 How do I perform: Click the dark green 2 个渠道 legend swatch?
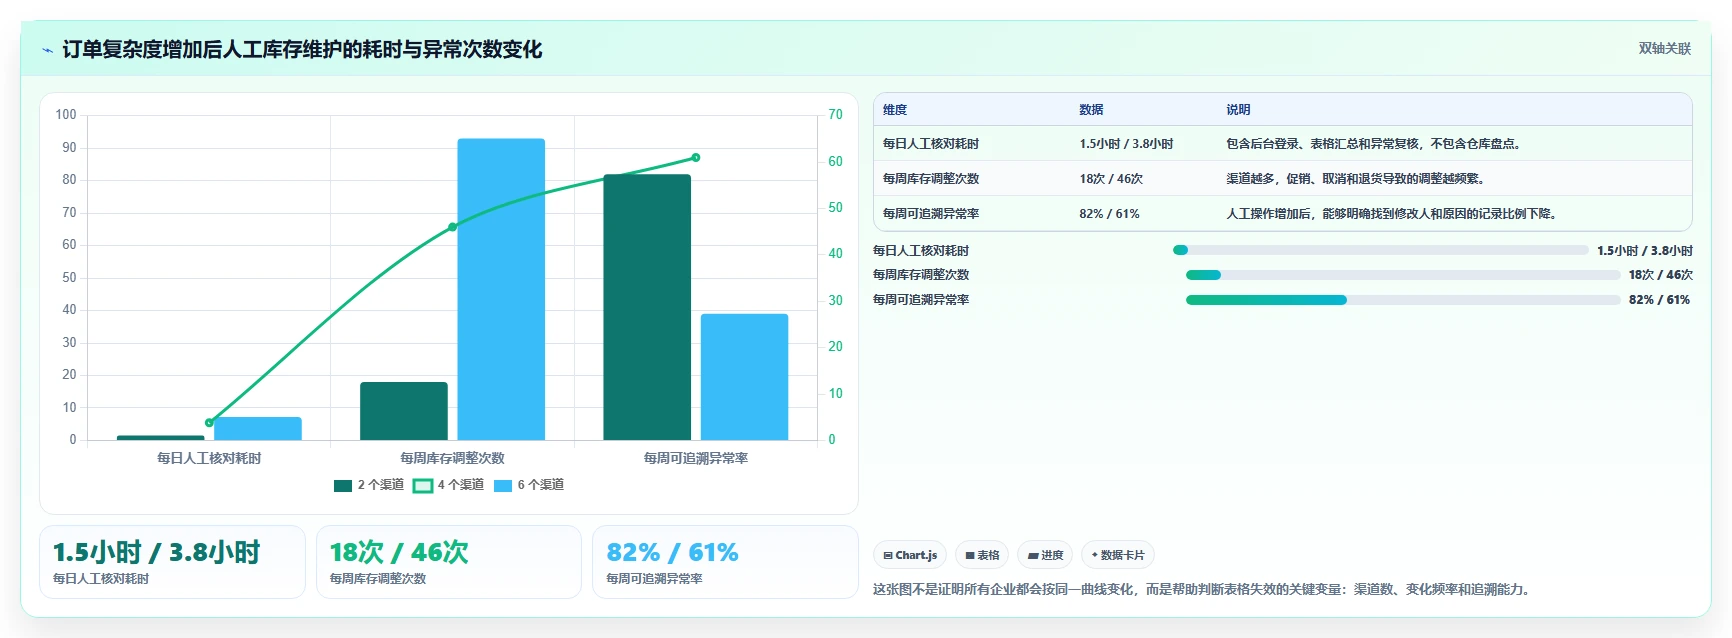tap(343, 486)
